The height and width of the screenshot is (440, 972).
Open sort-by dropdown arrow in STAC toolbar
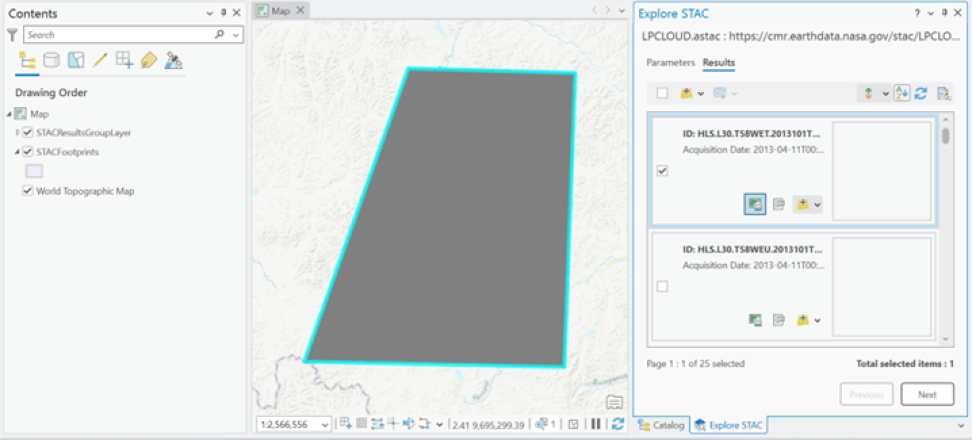pyautogui.click(x=885, y=94)
